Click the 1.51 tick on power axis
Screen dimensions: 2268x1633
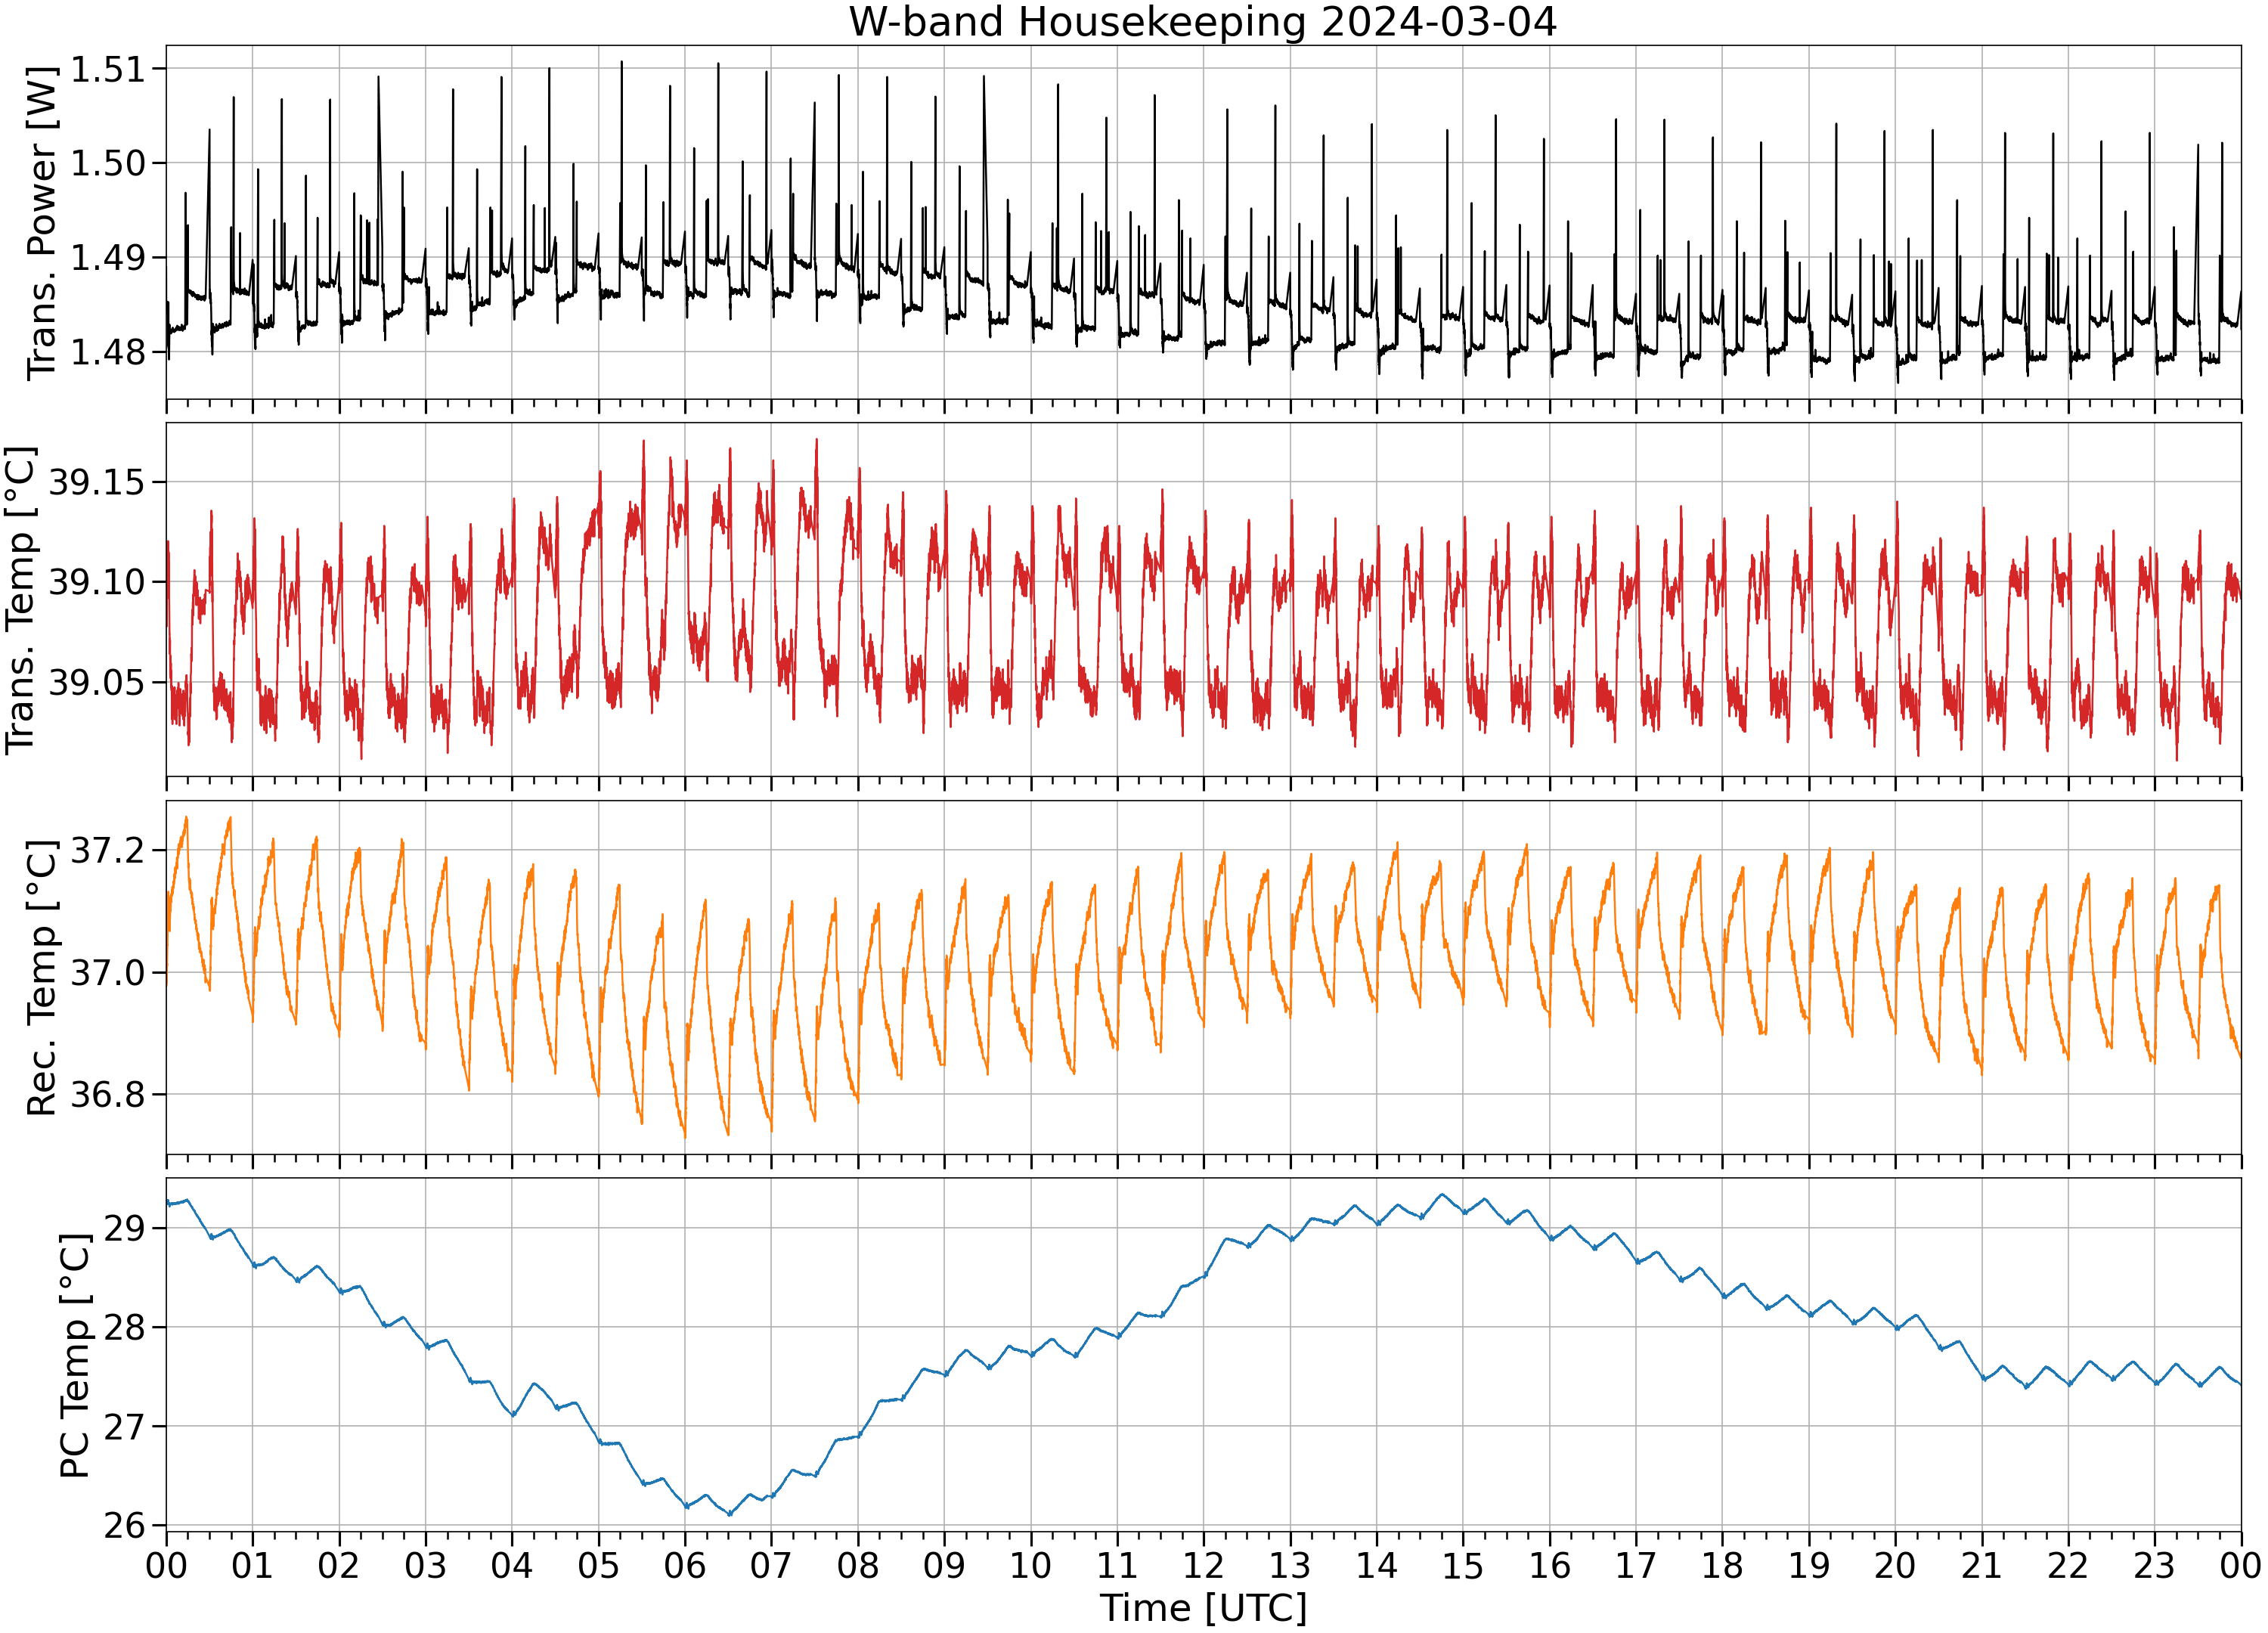click(107, 70)
